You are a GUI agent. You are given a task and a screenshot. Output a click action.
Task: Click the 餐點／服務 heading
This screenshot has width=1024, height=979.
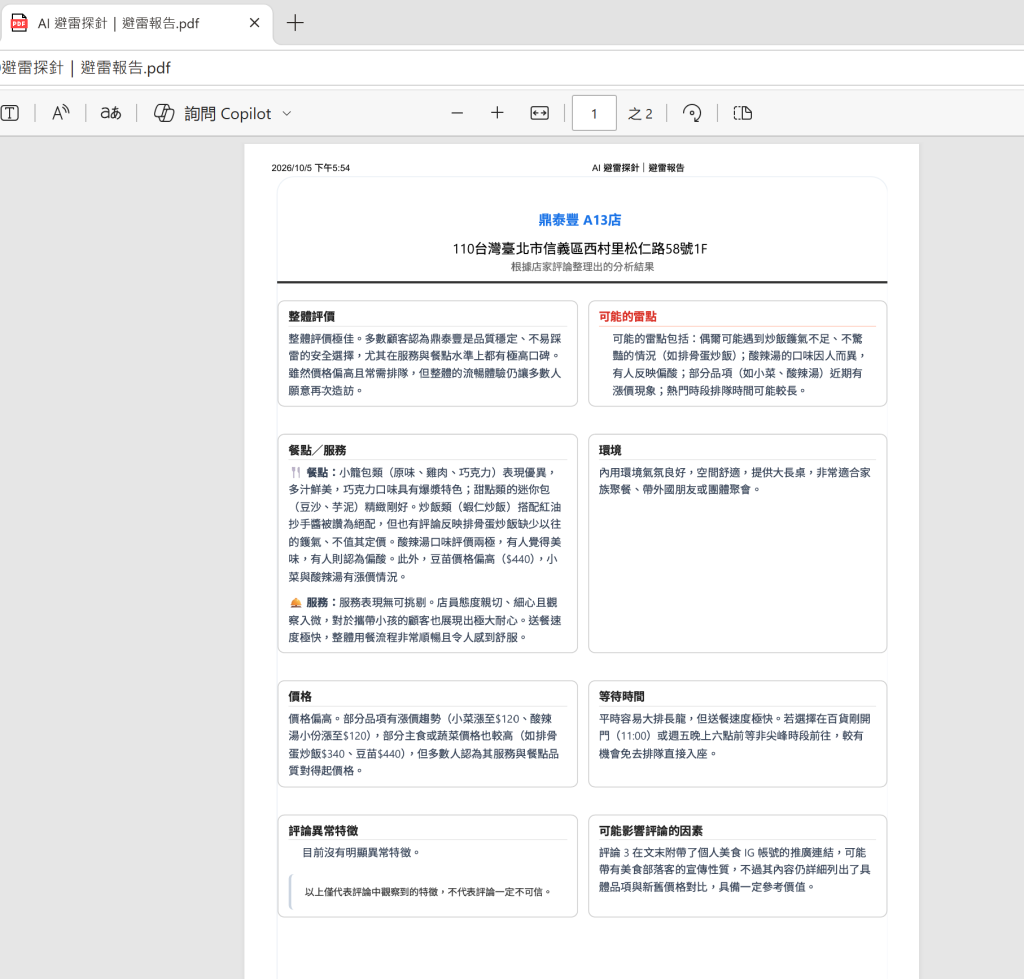coord(317,451)
